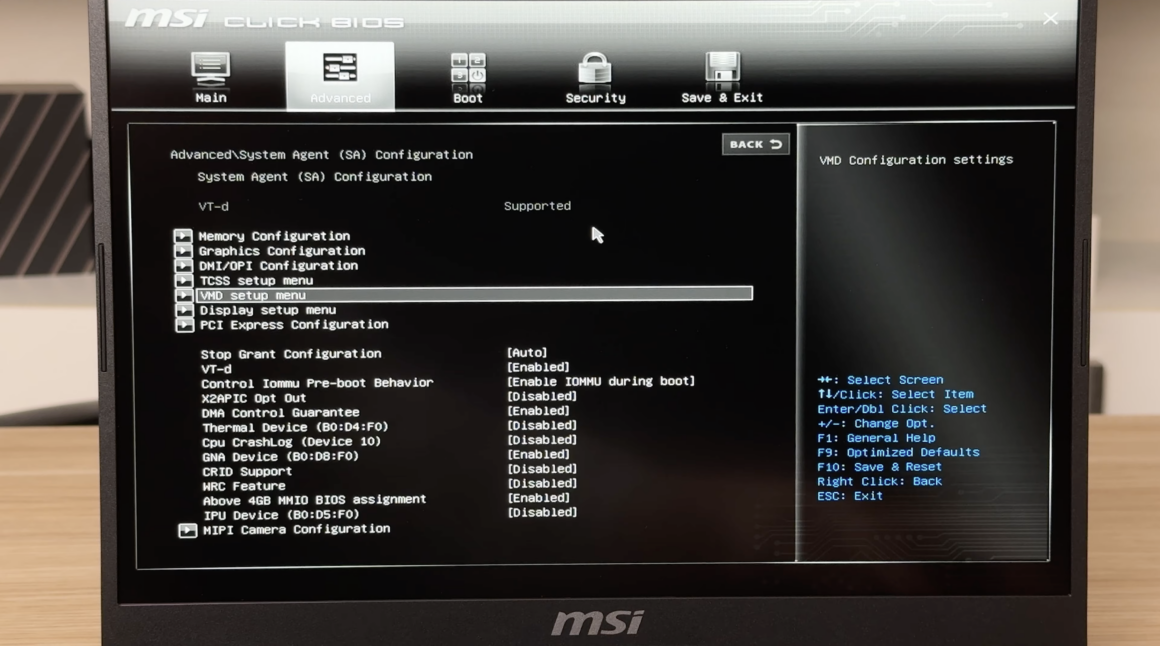Open Graphics Configuration submenu

tap(282, 251)
